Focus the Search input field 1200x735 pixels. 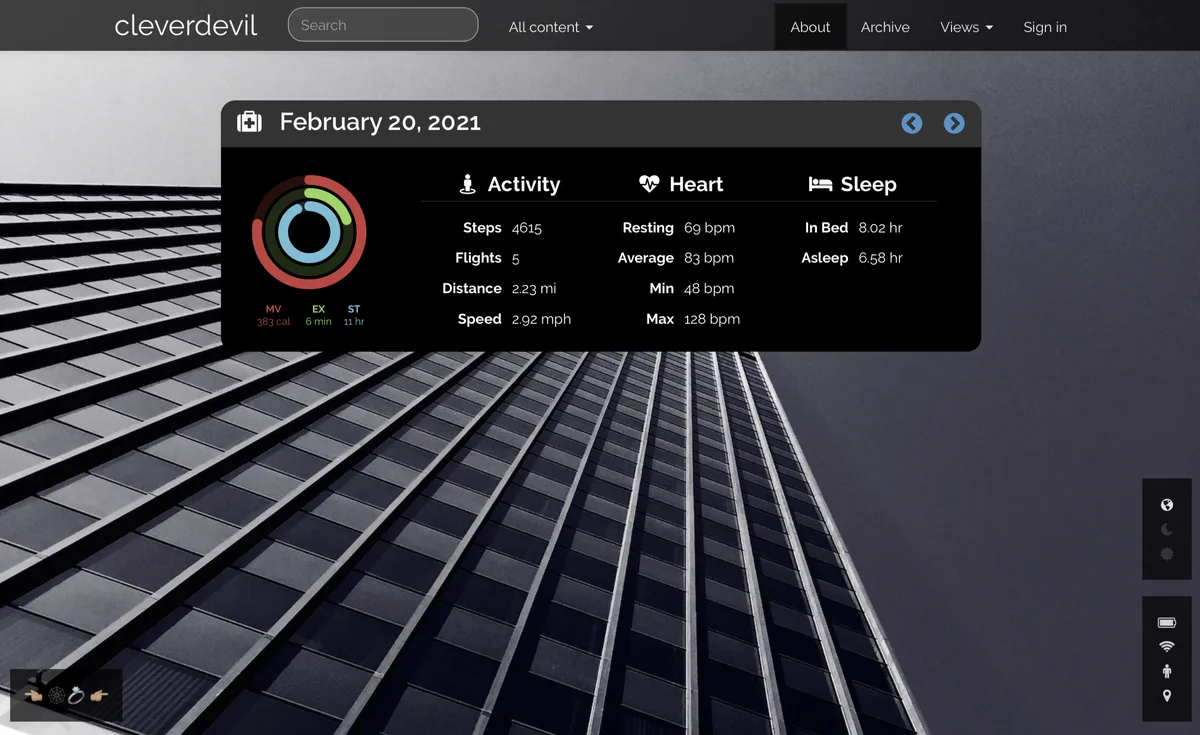pos(383,25)
